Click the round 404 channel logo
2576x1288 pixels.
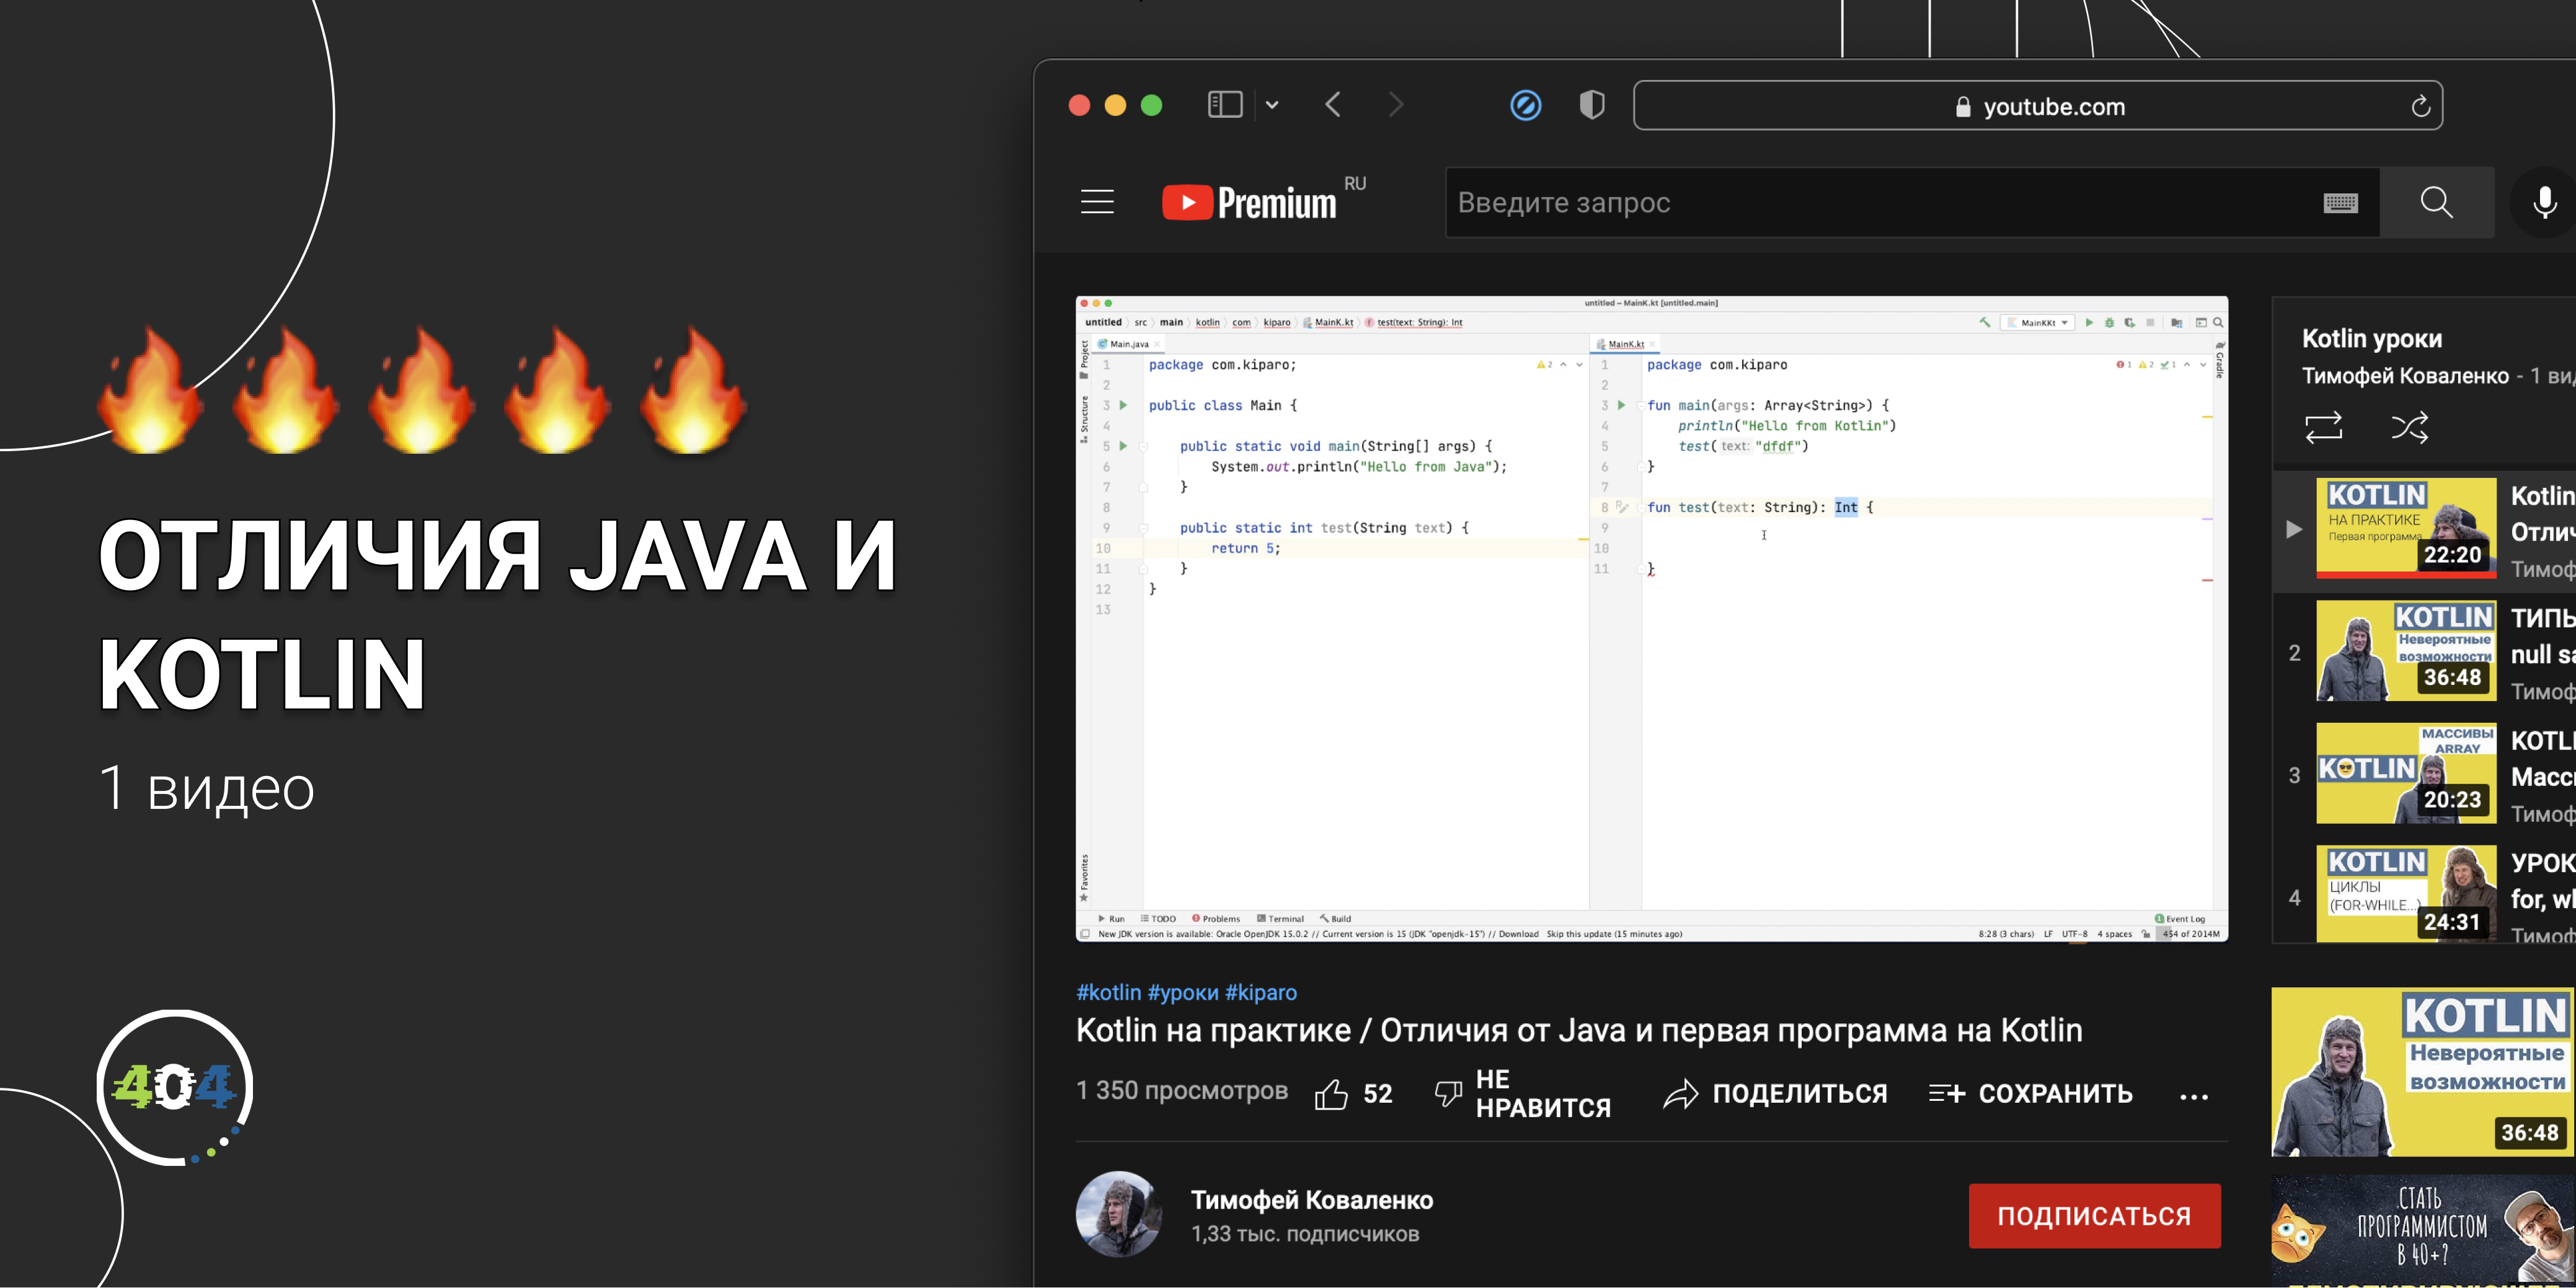tap(175, 1087)
